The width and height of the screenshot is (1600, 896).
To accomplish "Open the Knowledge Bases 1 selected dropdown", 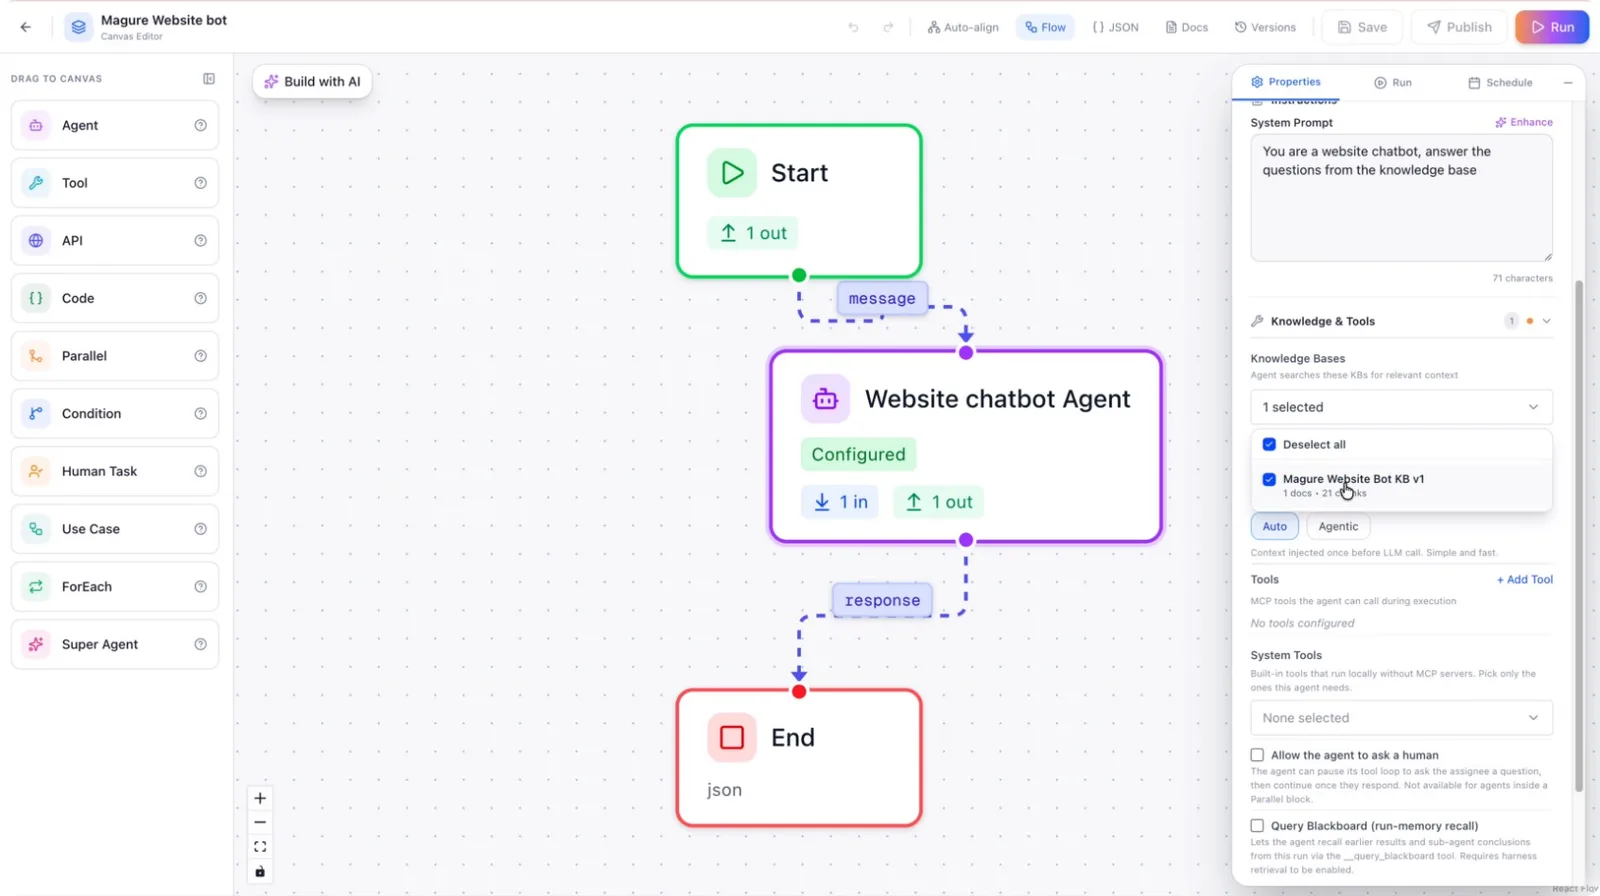I will click(x=1401, y=407).
